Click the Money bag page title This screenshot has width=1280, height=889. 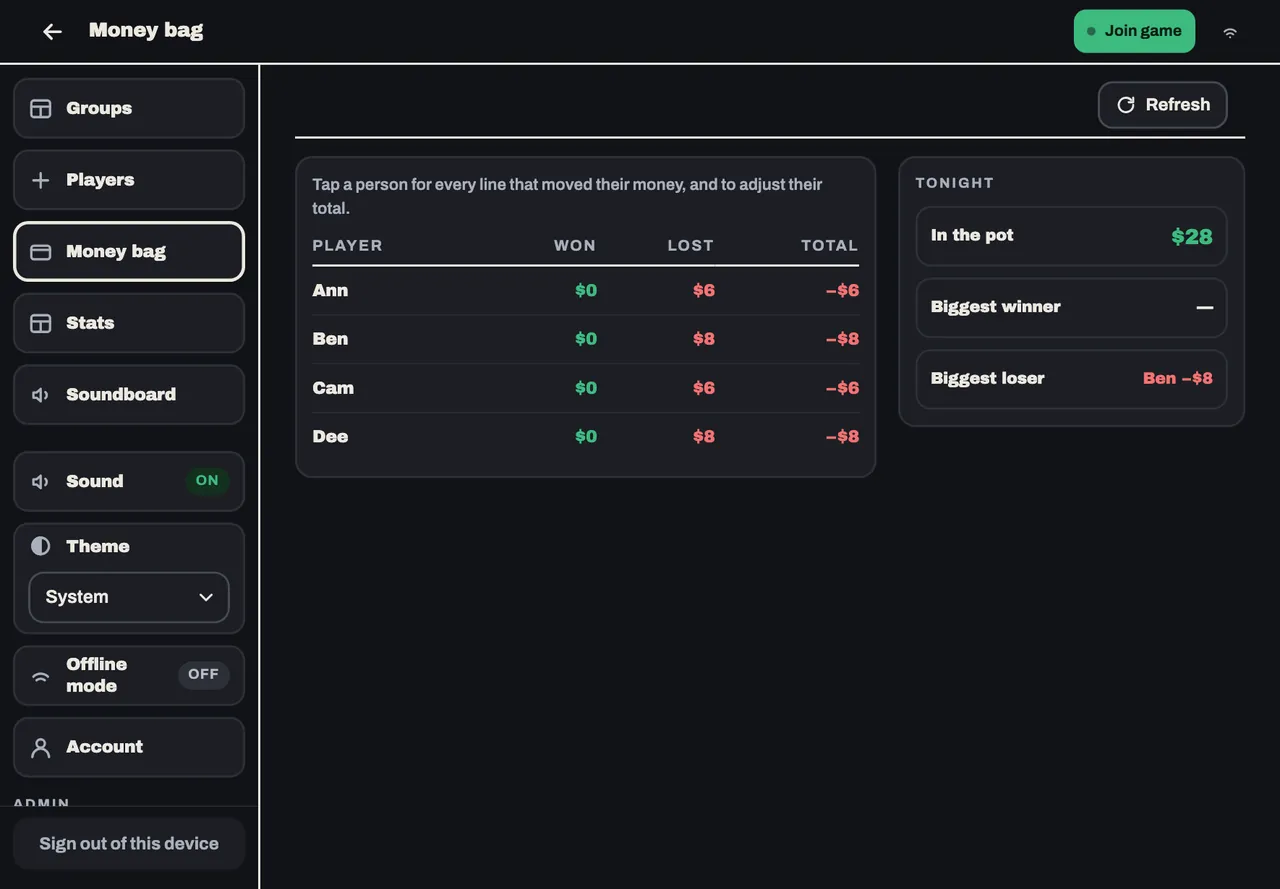tap(146, 30)
